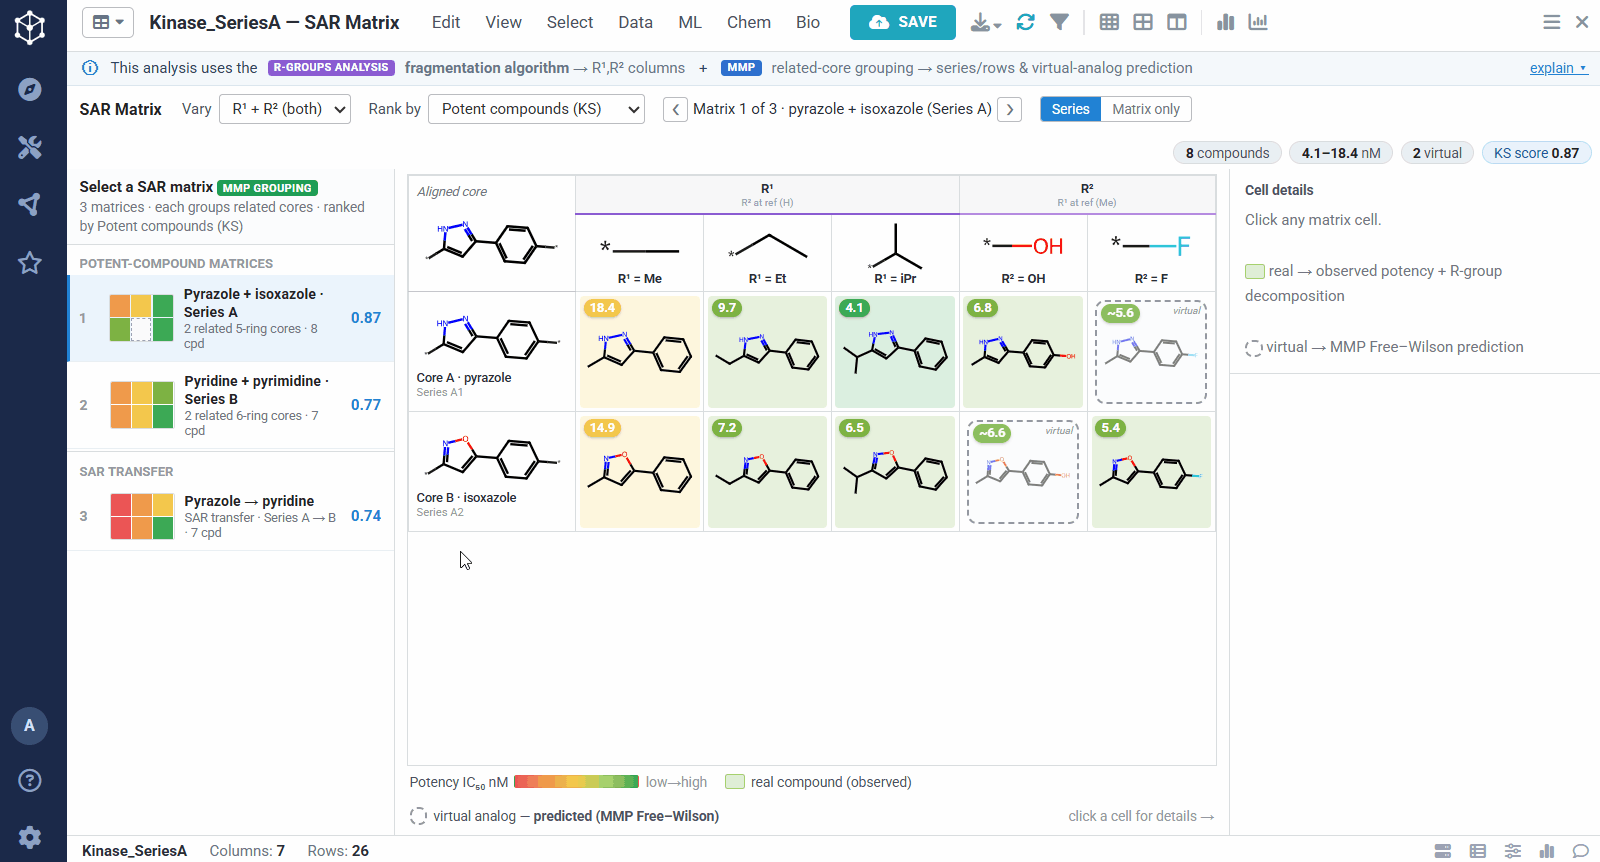The height and width of the screenshot is (862, 1600).
Task: Open the View menu
Action: [503, 22]
